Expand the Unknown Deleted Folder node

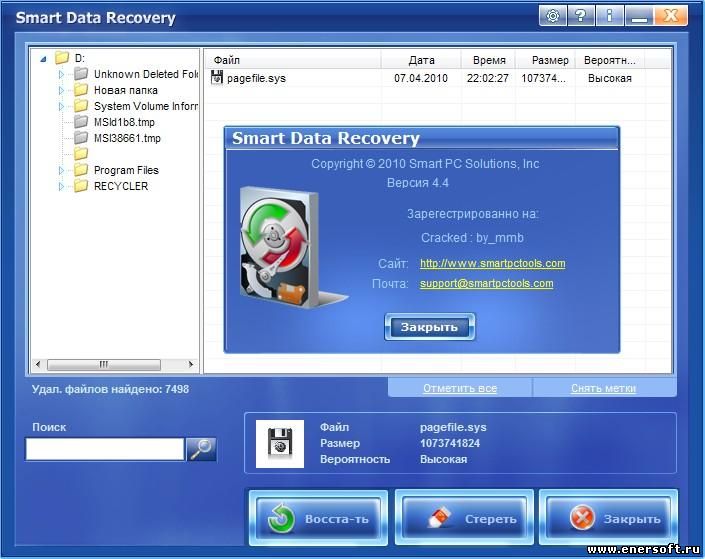pyautogui.click(x=61, y=74)
